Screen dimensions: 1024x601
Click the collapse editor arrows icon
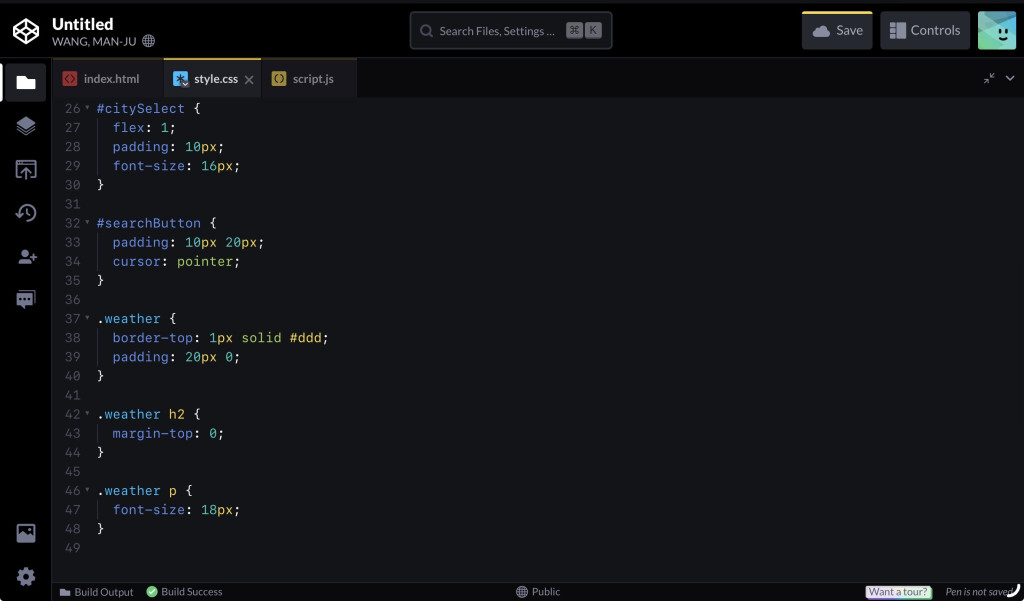pyautogui.click(x=989, y=78)
